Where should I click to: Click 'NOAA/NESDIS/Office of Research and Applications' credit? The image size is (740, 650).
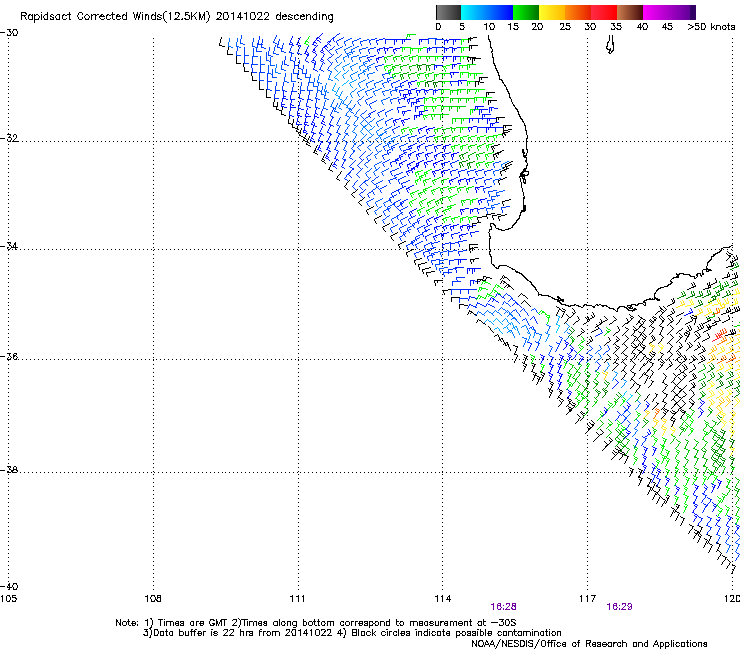pyautogui.click(x=589, y=644)
